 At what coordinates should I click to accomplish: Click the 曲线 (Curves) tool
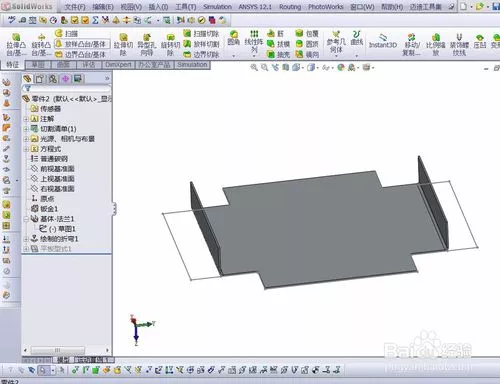click(357, 38)
